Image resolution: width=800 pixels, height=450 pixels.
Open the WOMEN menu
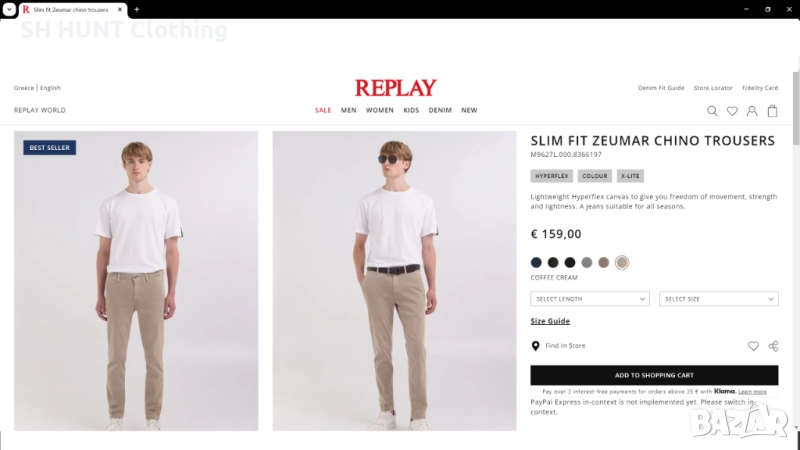[x=379, y=110]
